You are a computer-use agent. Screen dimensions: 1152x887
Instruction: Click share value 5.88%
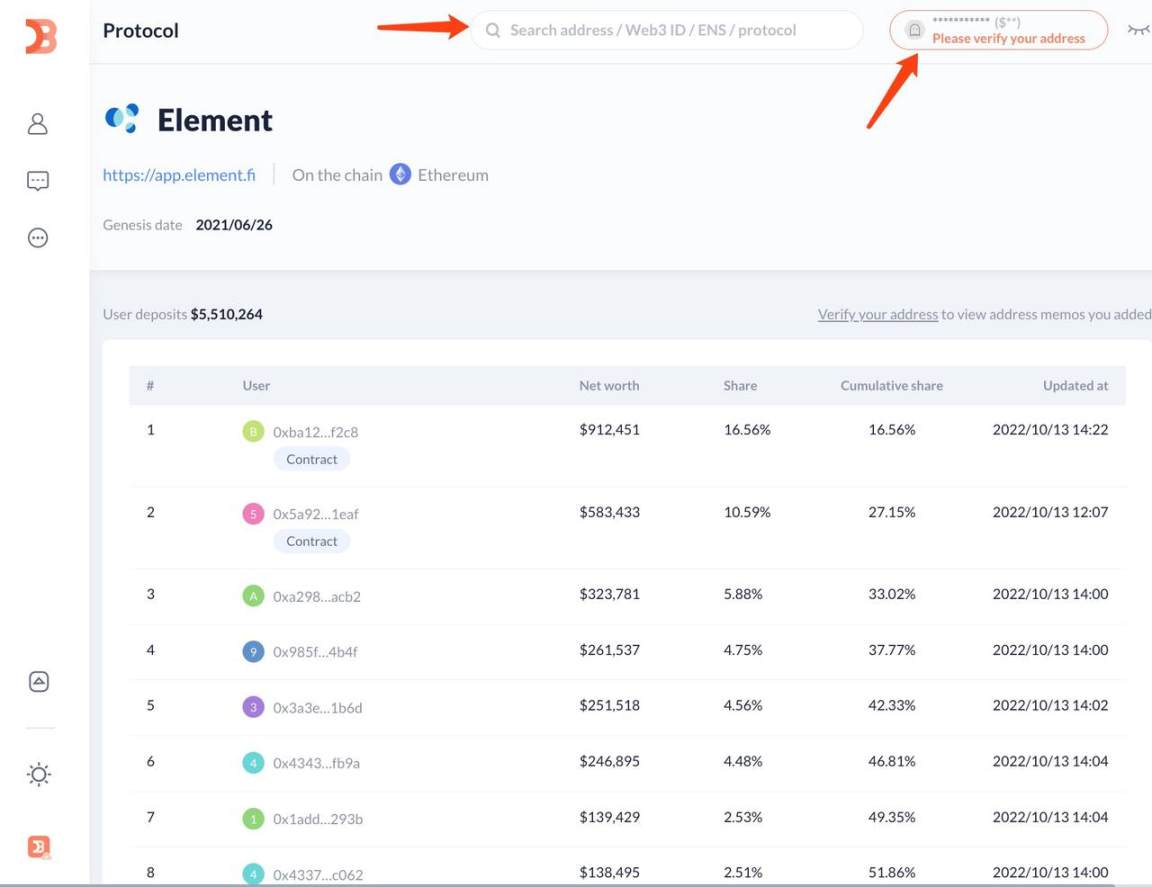coord(743,594)
